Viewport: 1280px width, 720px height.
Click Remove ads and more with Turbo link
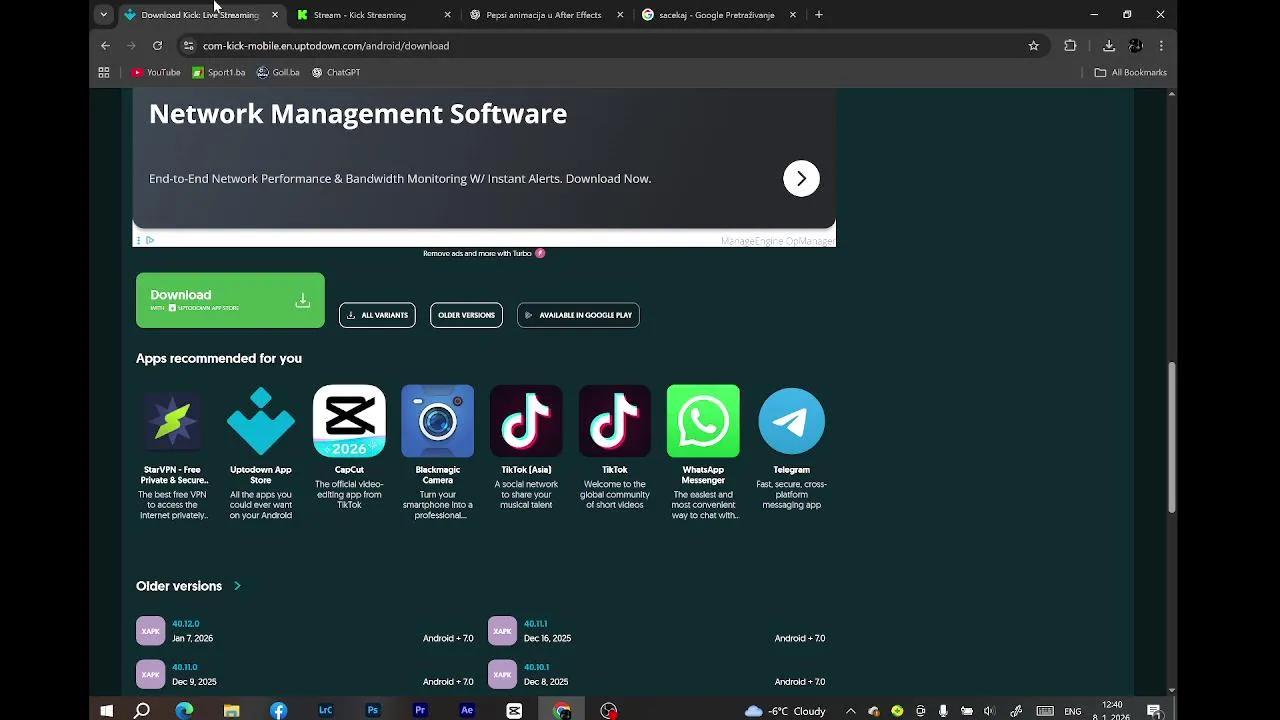(x=484, y=253)
